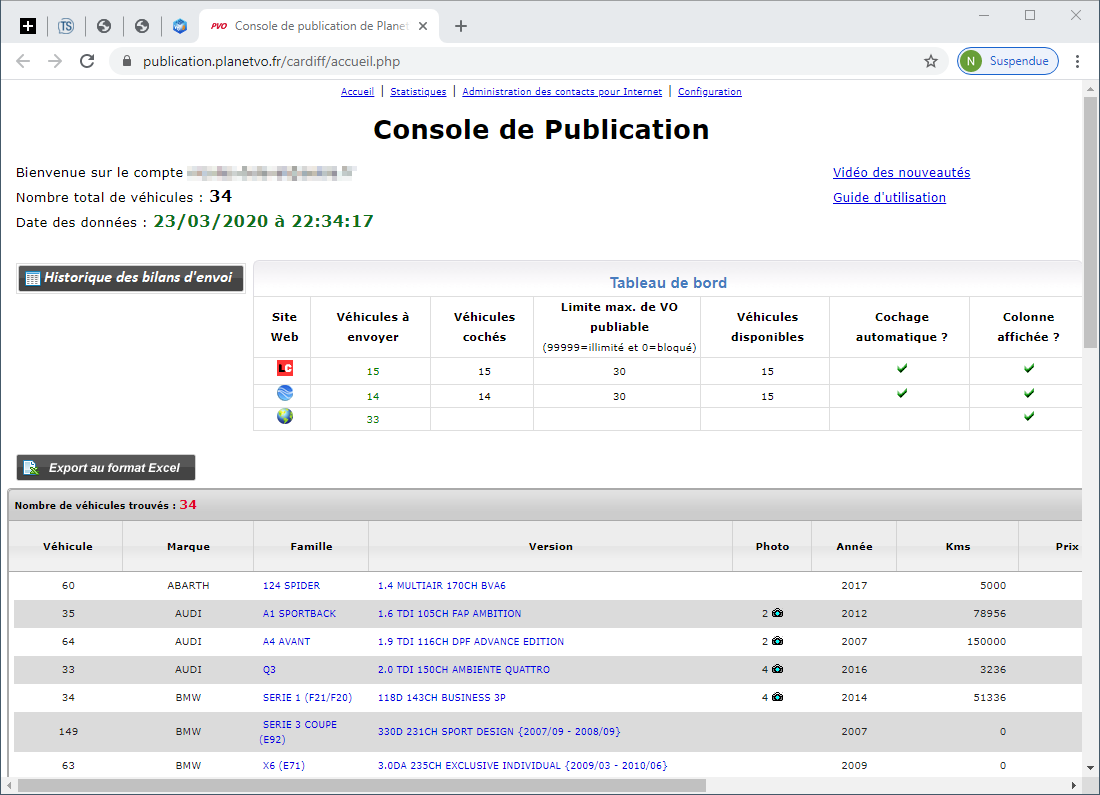Click 33 véhicules à envoyer value

373,420
